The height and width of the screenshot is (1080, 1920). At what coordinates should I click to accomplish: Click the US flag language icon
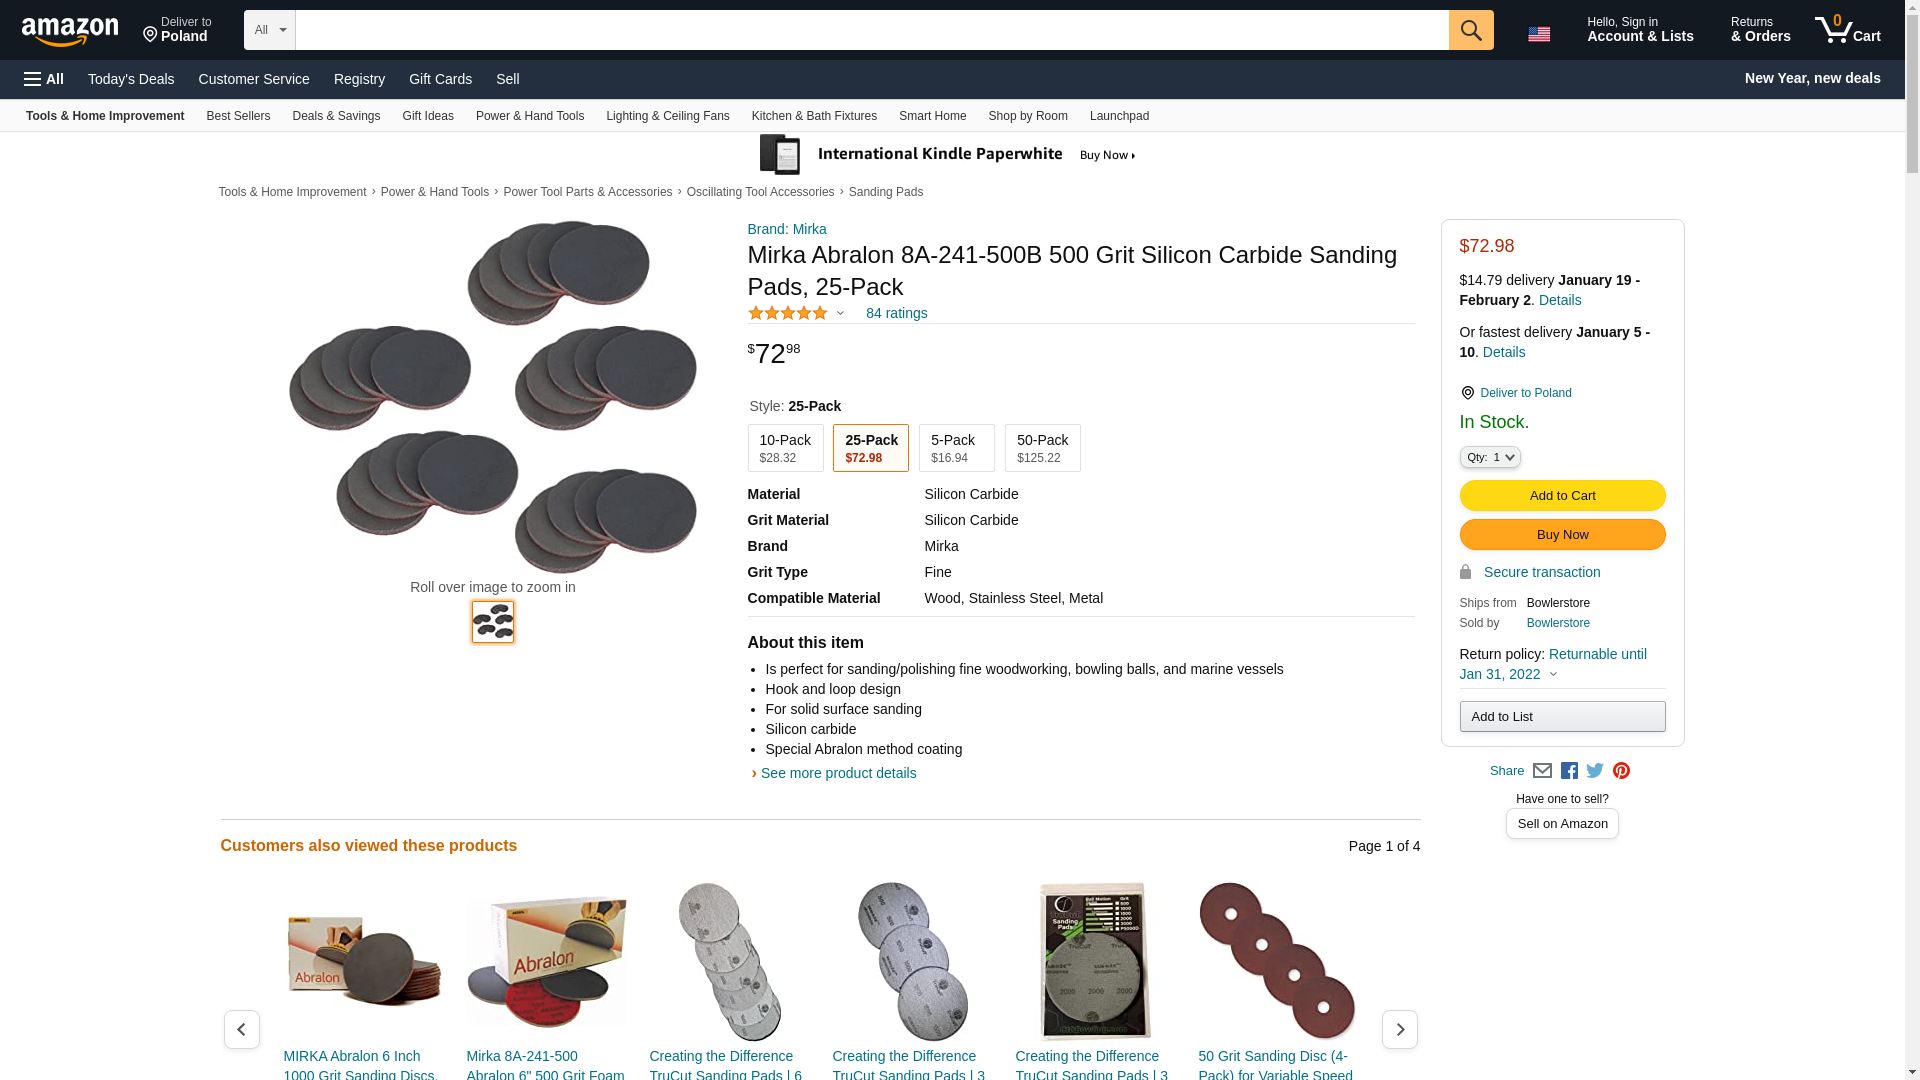pos(1539,34)
